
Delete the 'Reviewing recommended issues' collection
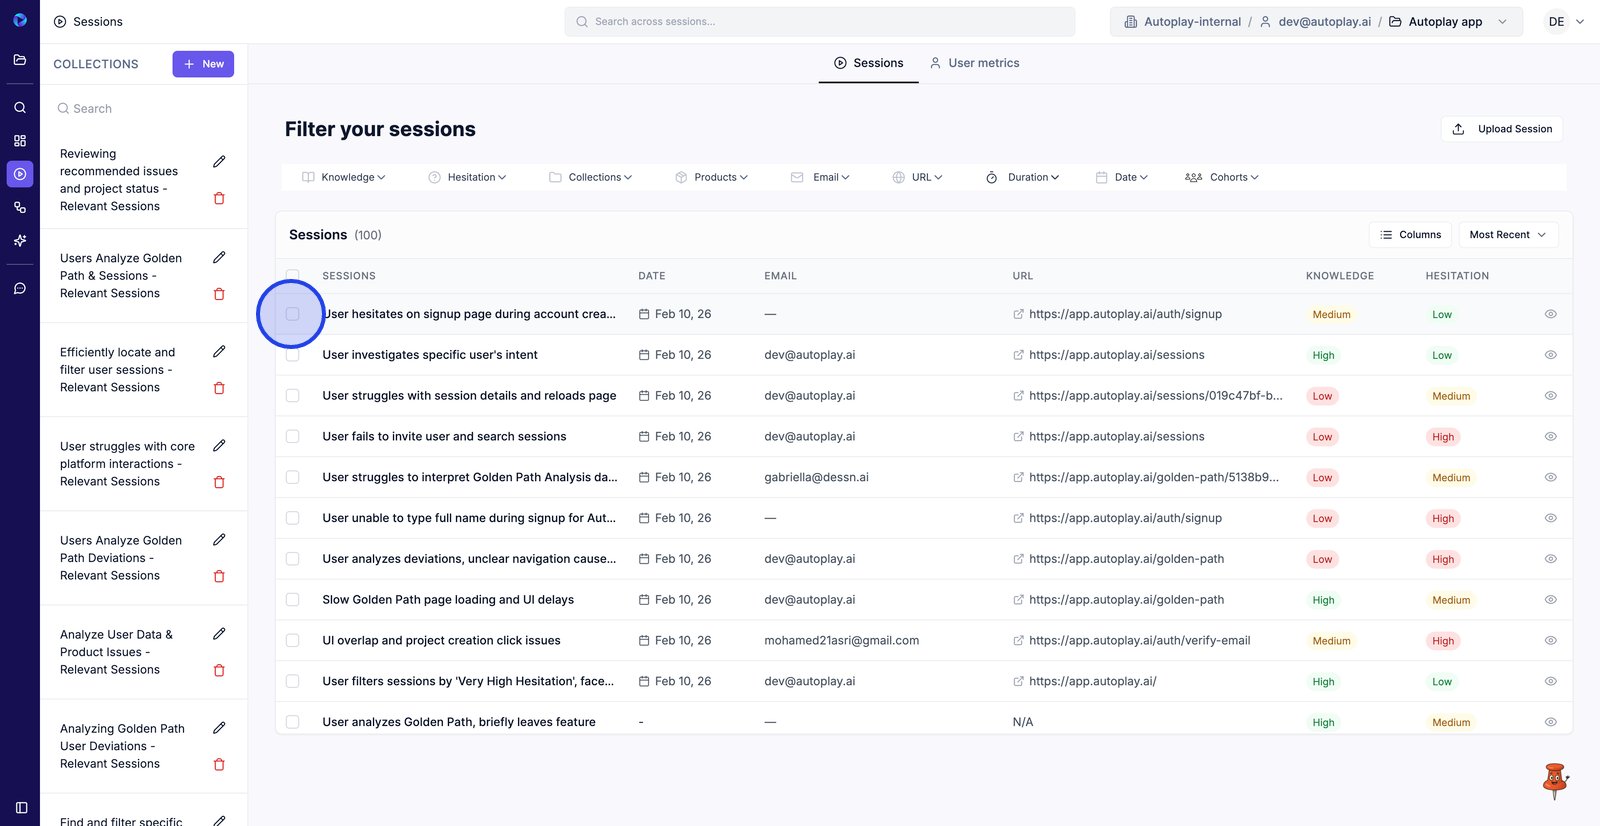(219, 198)
